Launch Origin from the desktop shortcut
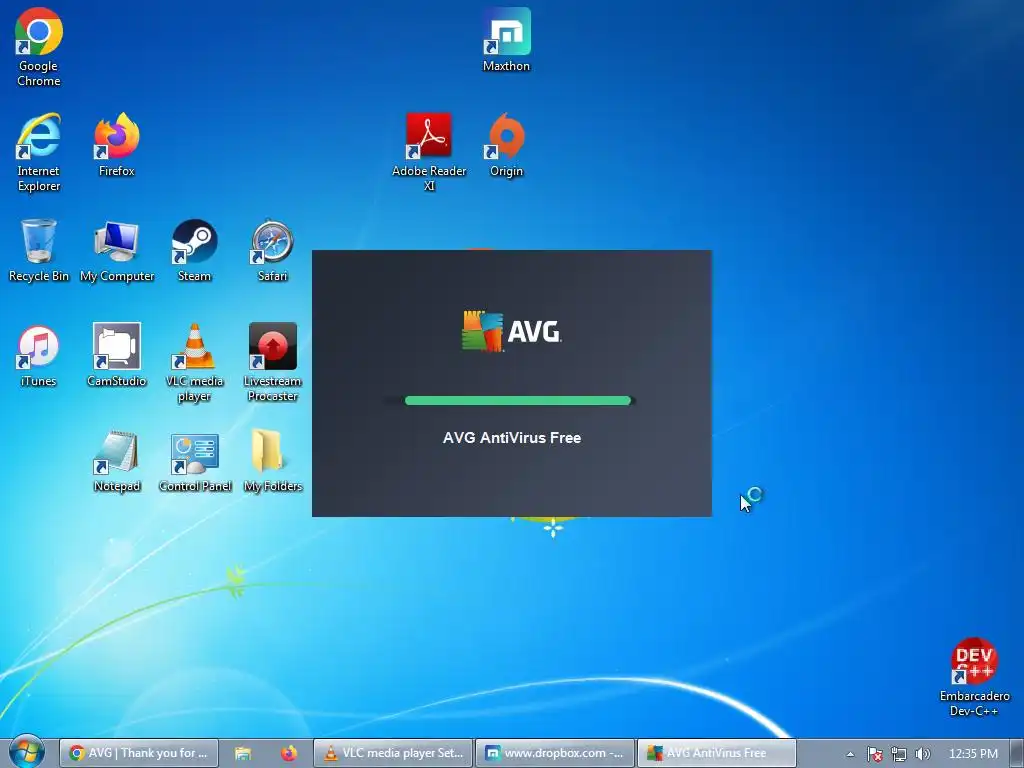The width and height of the screenshot is (1024, 768). [507, 145]
